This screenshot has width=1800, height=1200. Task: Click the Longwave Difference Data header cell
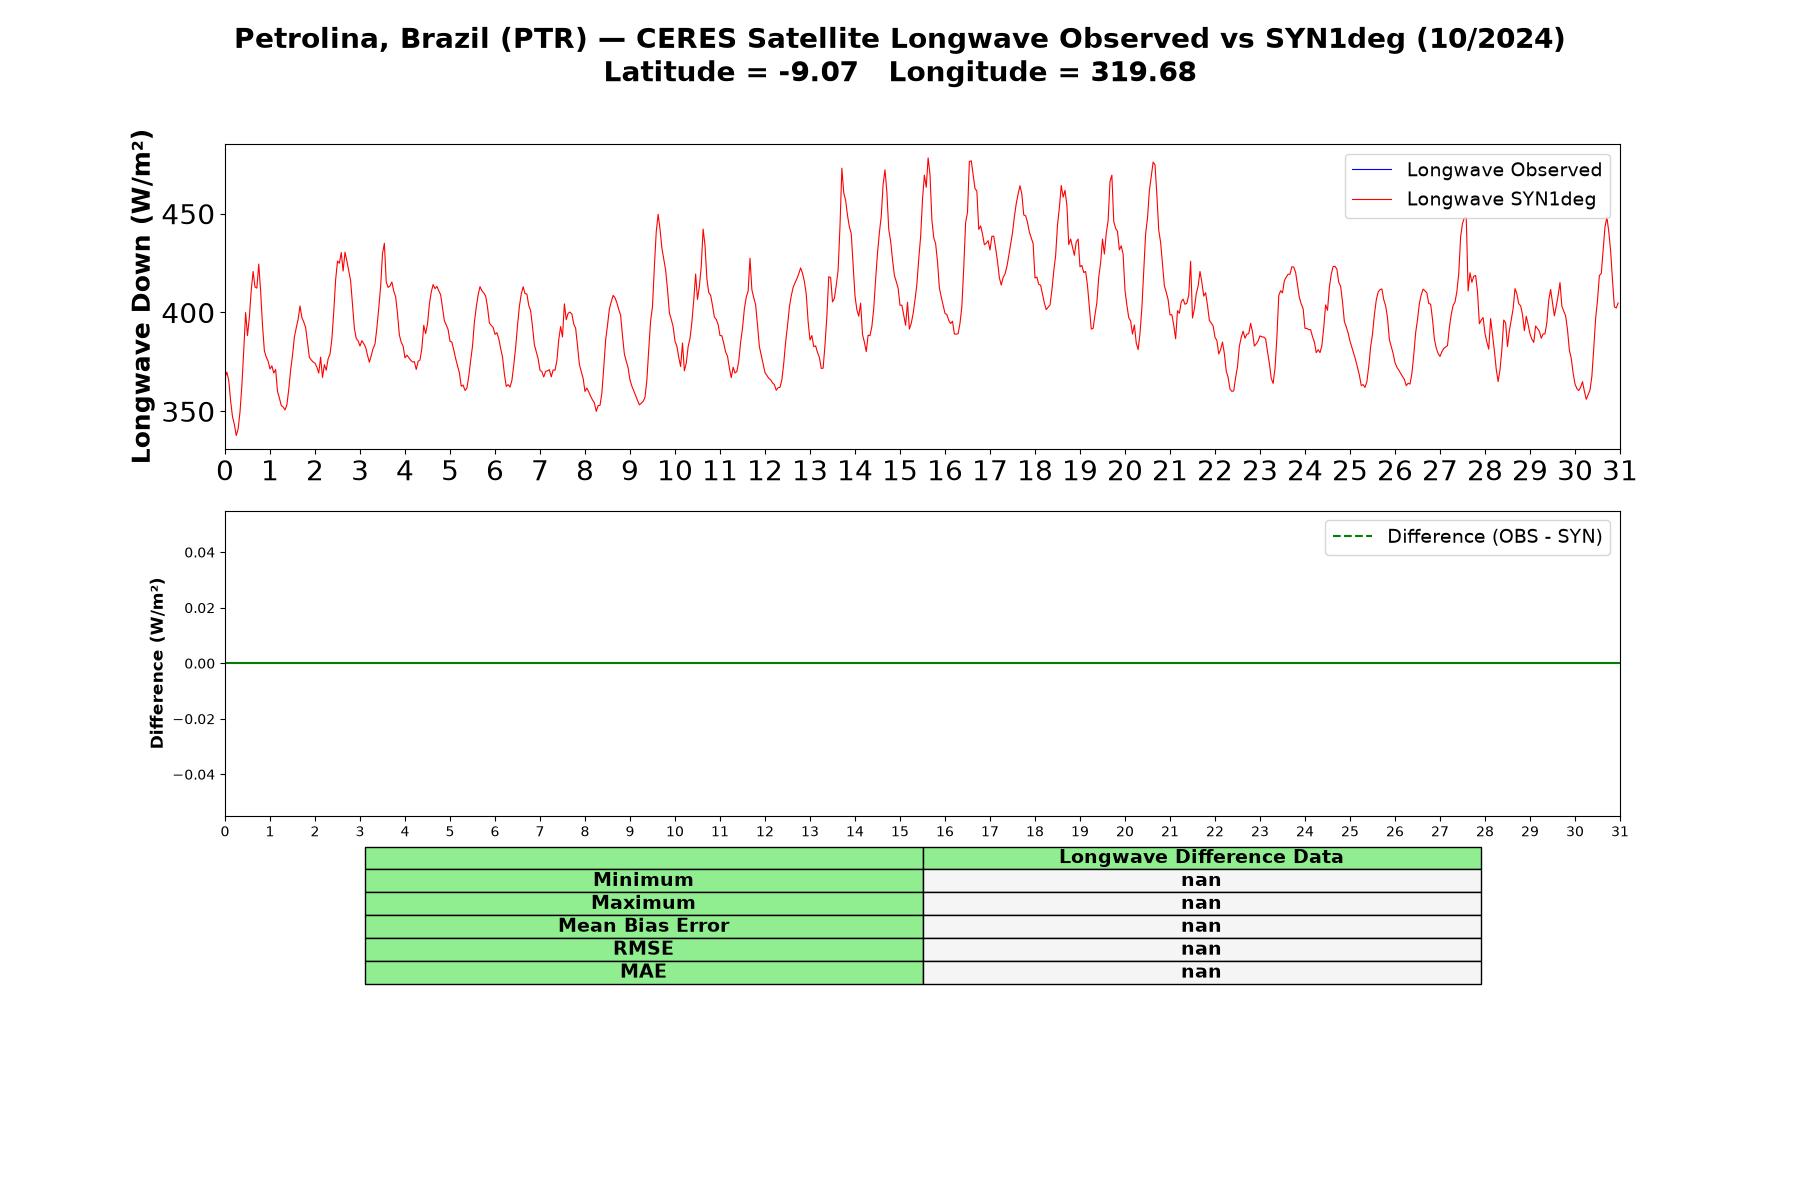click(1201, 858)
